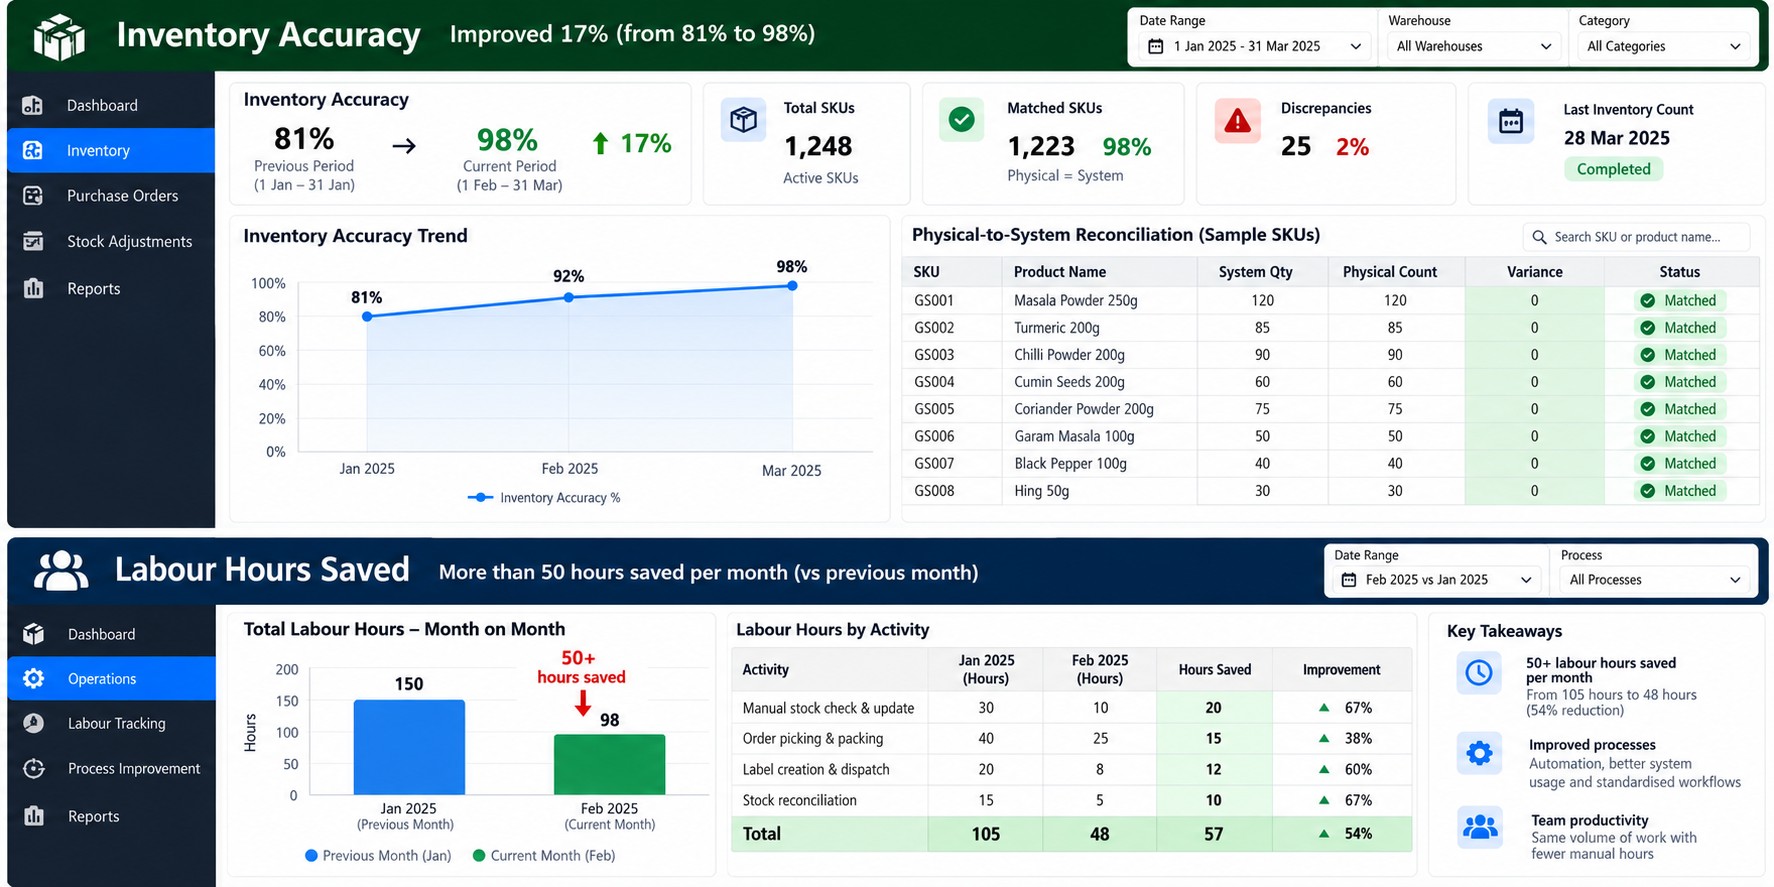Click the Completed status badge
Viewport: 1774px width, 887px height.
[x=1614, y=169]
